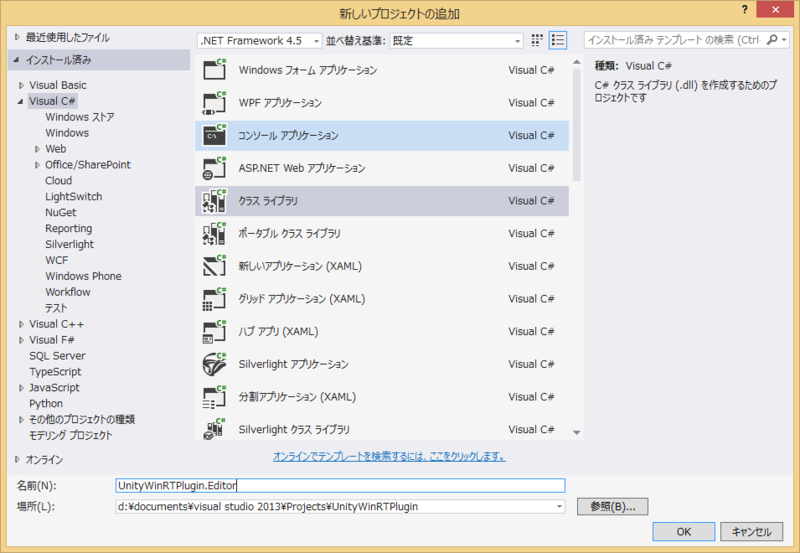The height and width of the screenshot is (553, 800).
Task: Select the 新しいアプリケーション (XAML) template icon
Action: pyautogui.click(x=214, y=266)
